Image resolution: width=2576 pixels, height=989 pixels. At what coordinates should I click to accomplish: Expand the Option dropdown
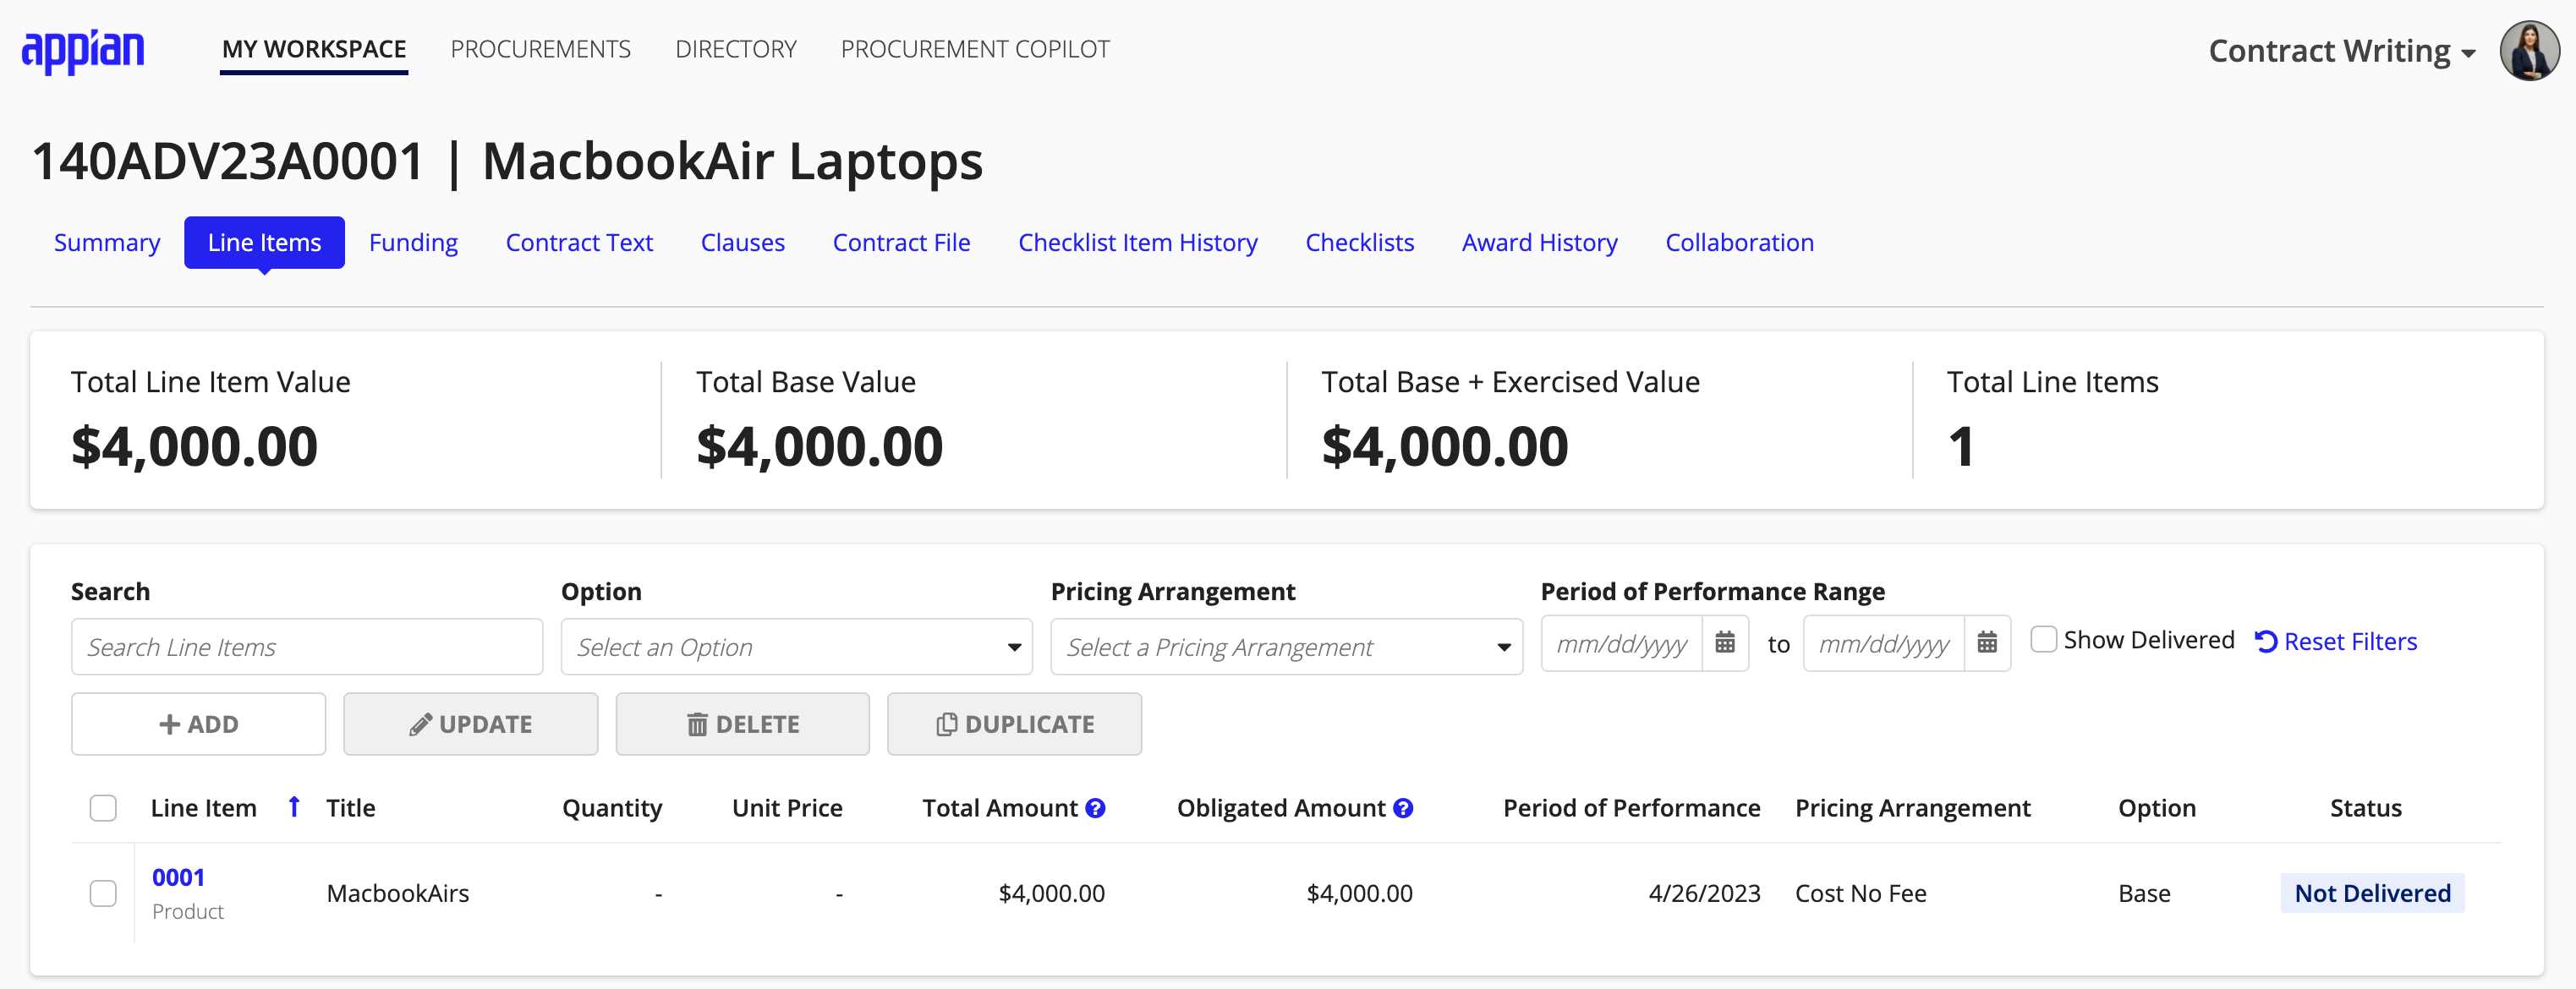point(796,647)
